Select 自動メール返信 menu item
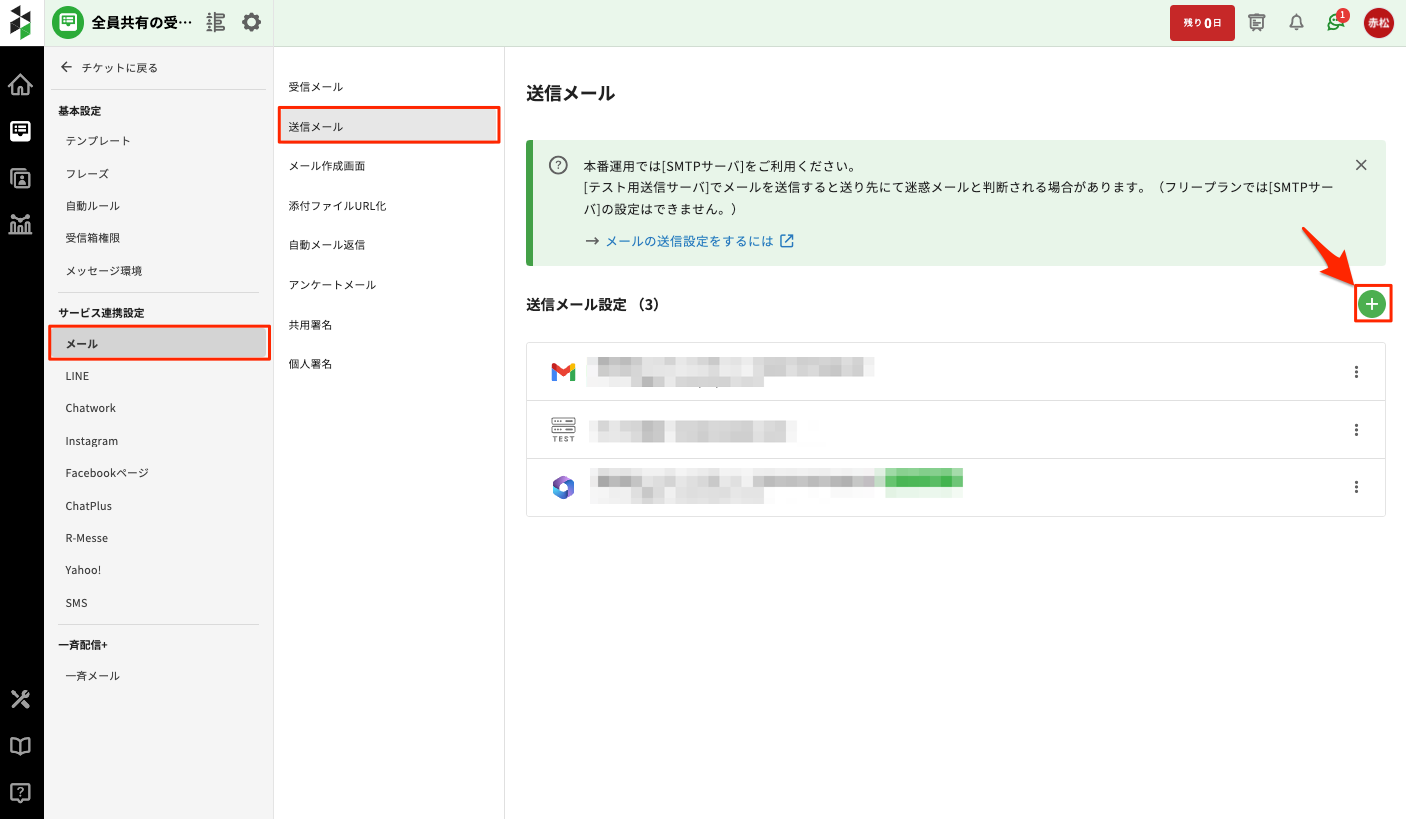This screenshot has width=1406, height=819. 327,245
